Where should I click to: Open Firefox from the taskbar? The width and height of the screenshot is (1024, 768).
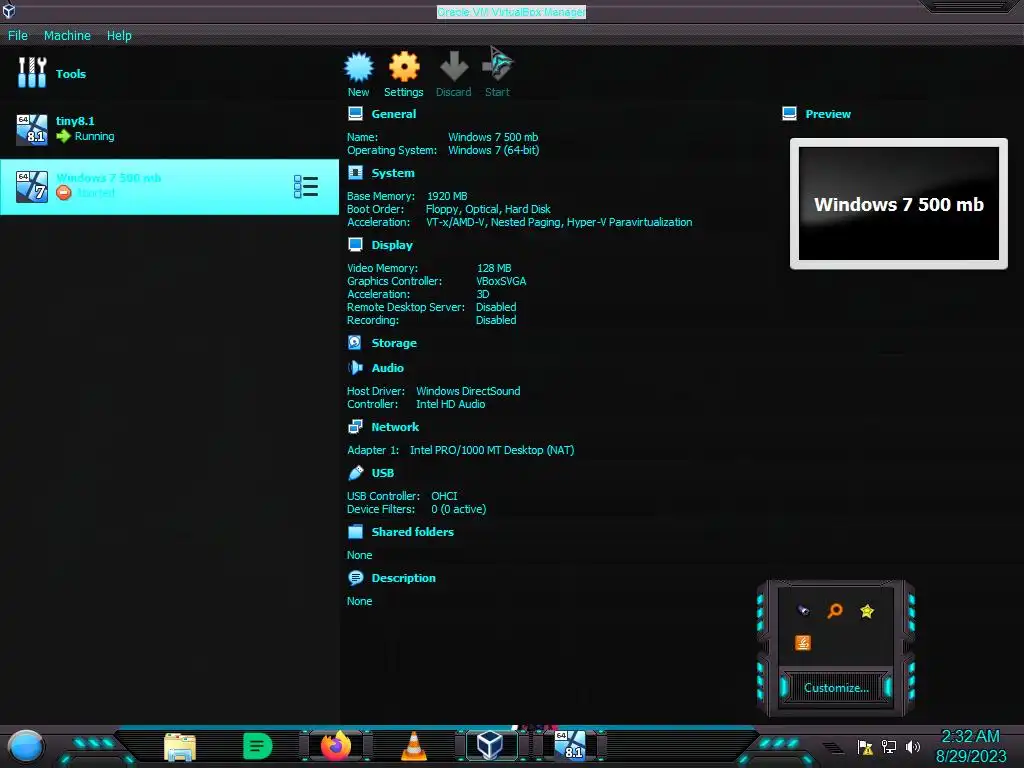tap(336, 746)
